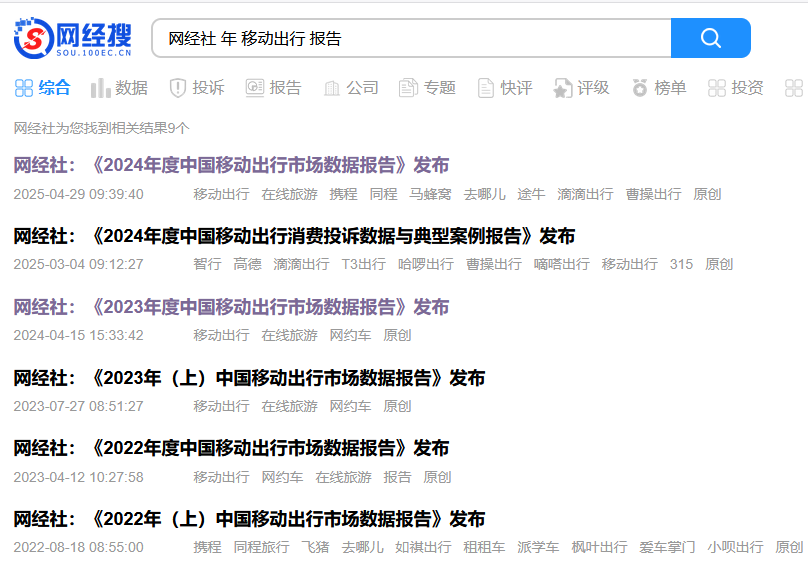Image resolution: width=808 pixels, height=571 pixels.
Task: Click 在线旅游 tag under 2023-07-27 result
Action: [x=290, y=407]
